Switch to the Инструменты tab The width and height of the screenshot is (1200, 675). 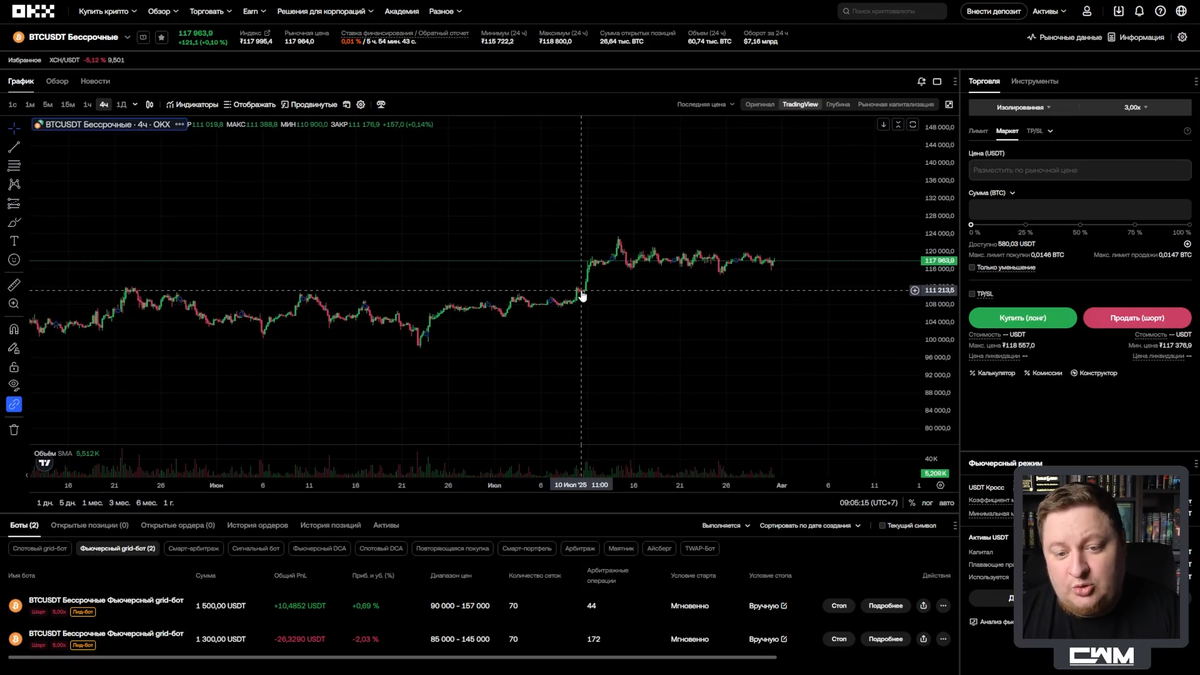[x=1034, y=81]
